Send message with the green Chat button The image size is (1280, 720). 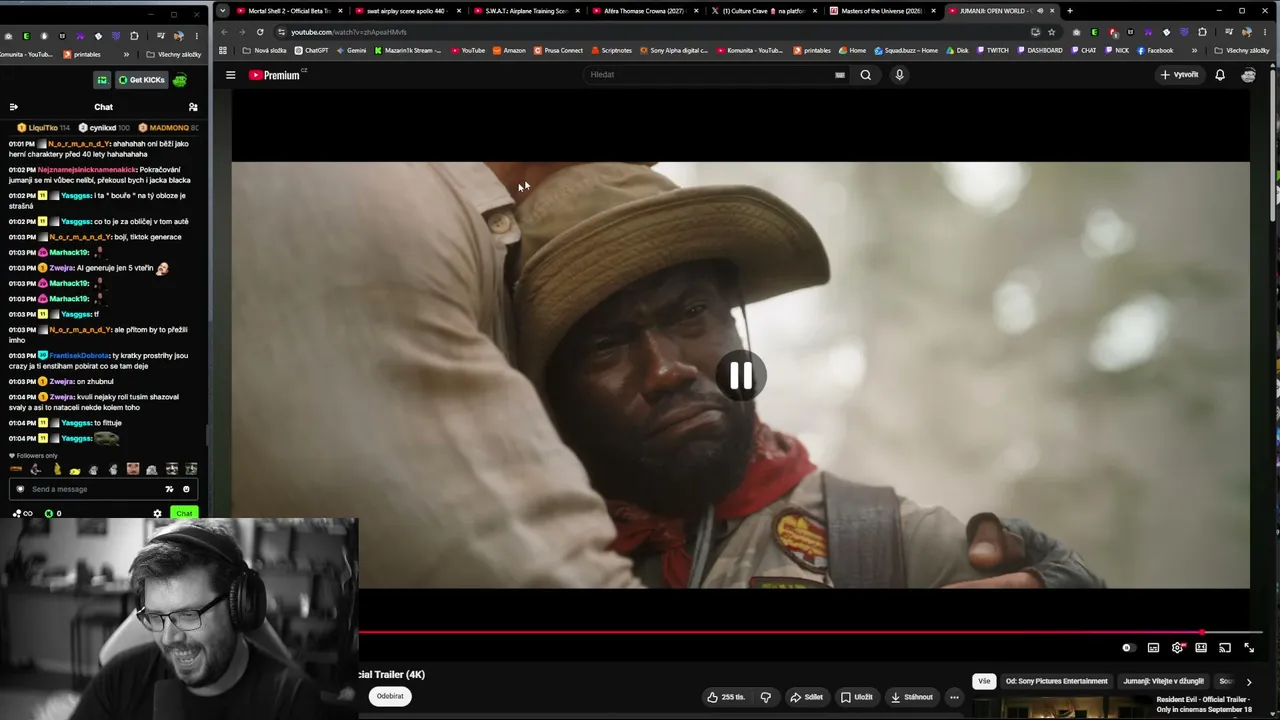coord(184,513)
